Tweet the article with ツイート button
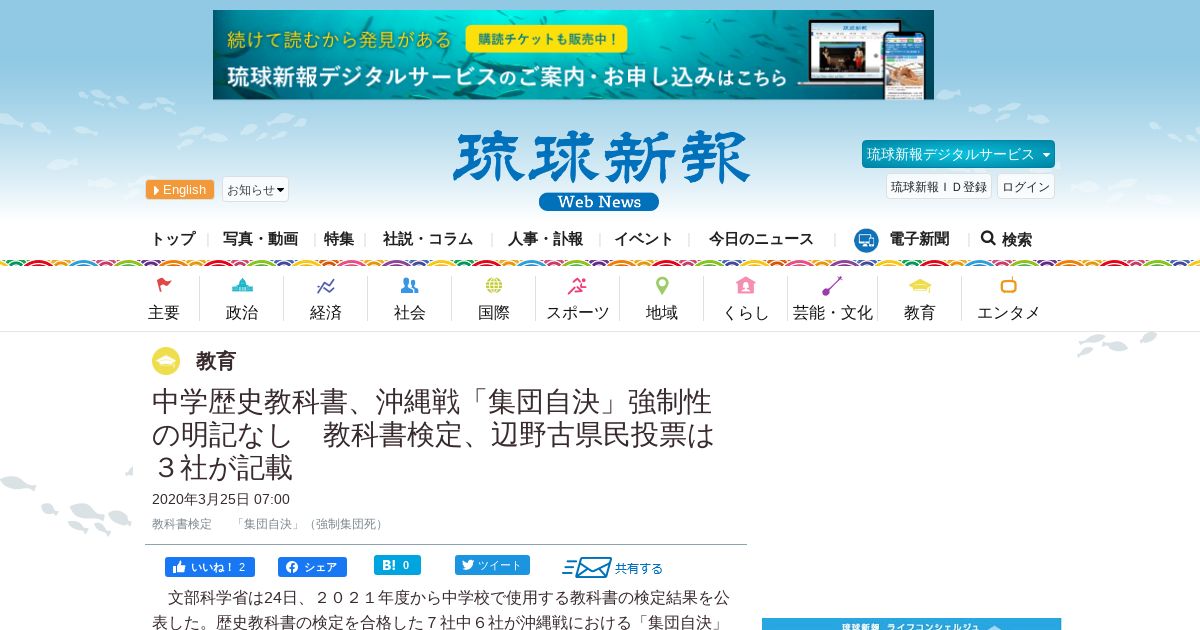Screen dimensions: 1200x630 click(x=492, y=565)
